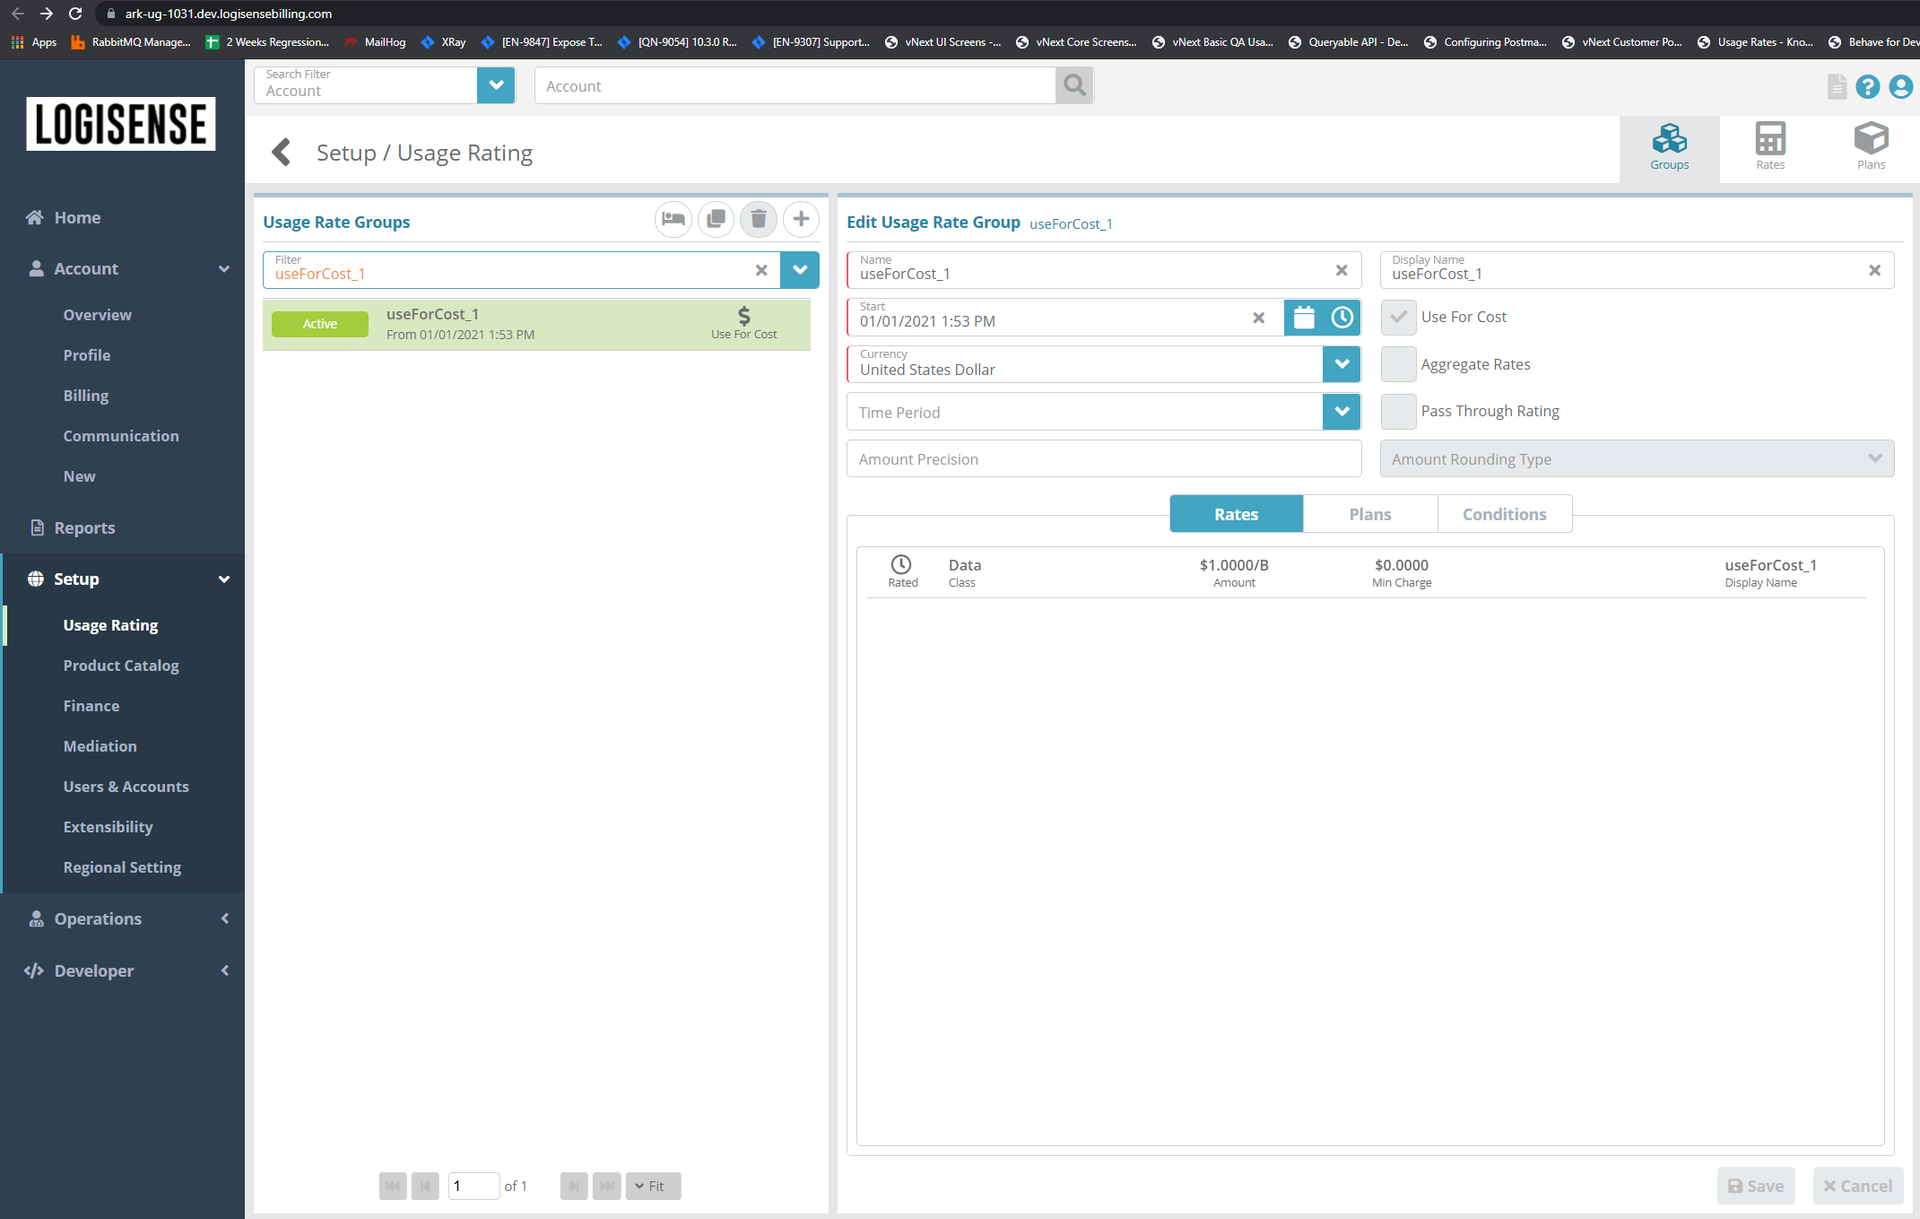The height and width of the screenshot is (1219, 1920).
Task: Open the Search Filter Account dropdown
Action: tap(496, 86)
